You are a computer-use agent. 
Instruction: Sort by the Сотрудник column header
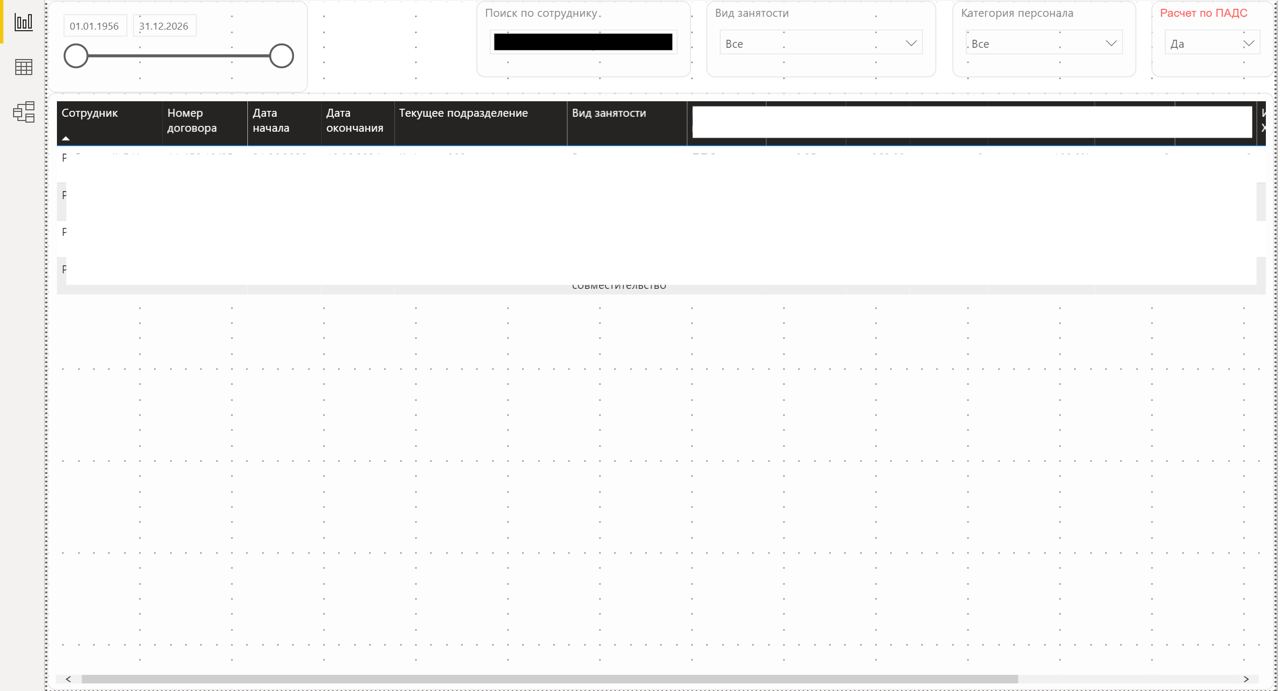[109, 123]
